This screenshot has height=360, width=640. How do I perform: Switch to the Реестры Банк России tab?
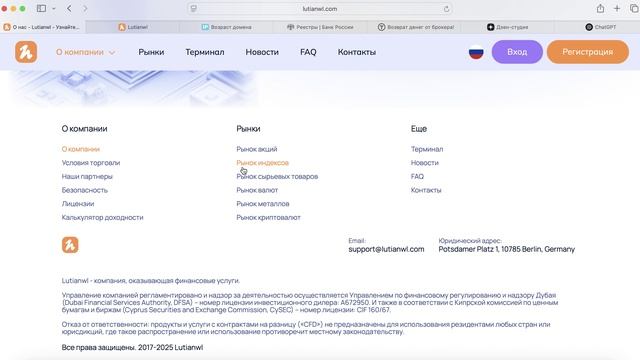(x=320, y=27)
